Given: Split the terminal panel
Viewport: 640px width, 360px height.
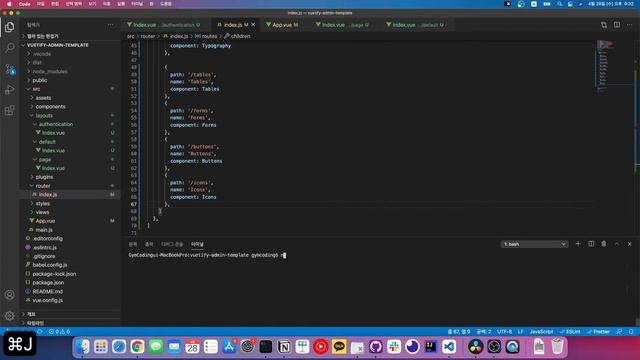Looking at the screenshot, I should click(591, 244).
